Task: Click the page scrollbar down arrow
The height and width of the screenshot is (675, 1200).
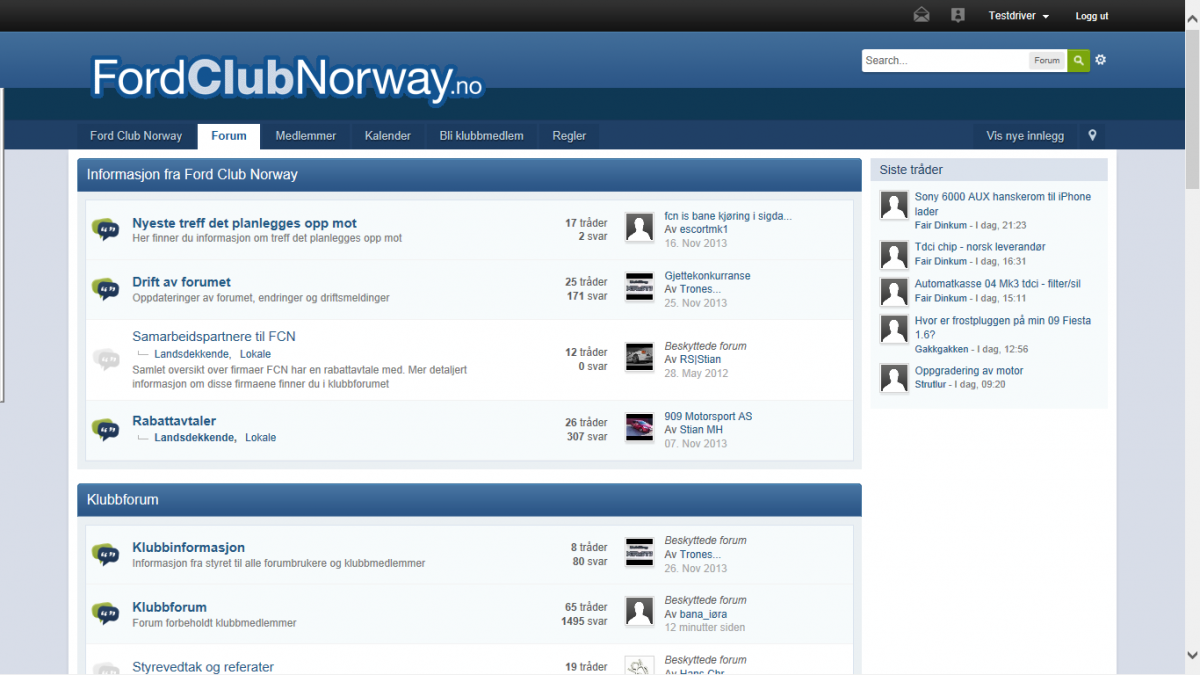Action: click(1192, 655)
